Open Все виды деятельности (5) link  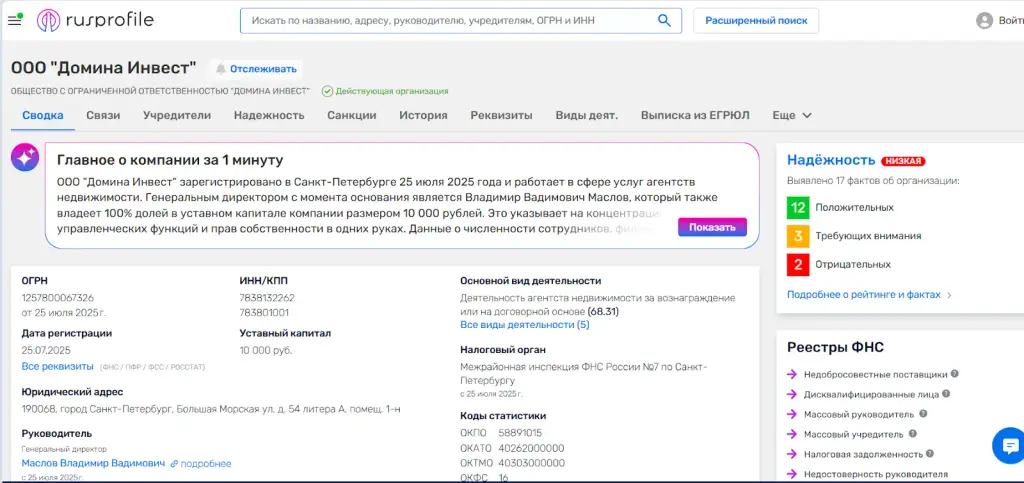tap(525, 324)
